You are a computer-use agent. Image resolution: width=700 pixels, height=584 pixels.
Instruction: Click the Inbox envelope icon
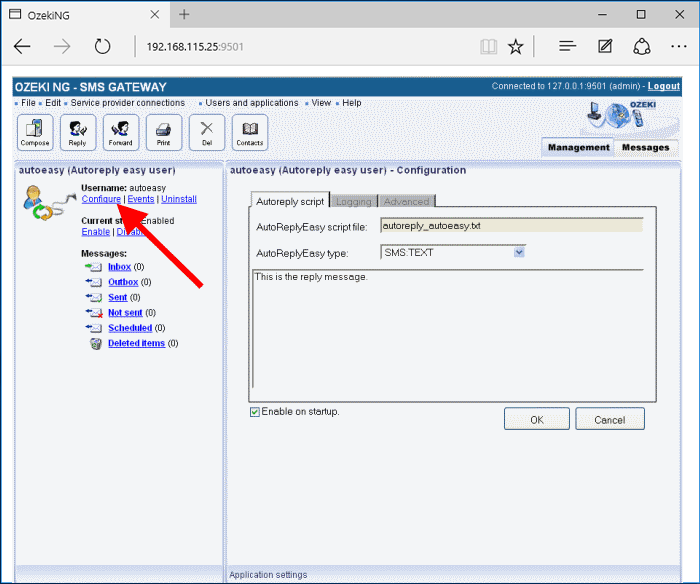(x=94, y=267)
